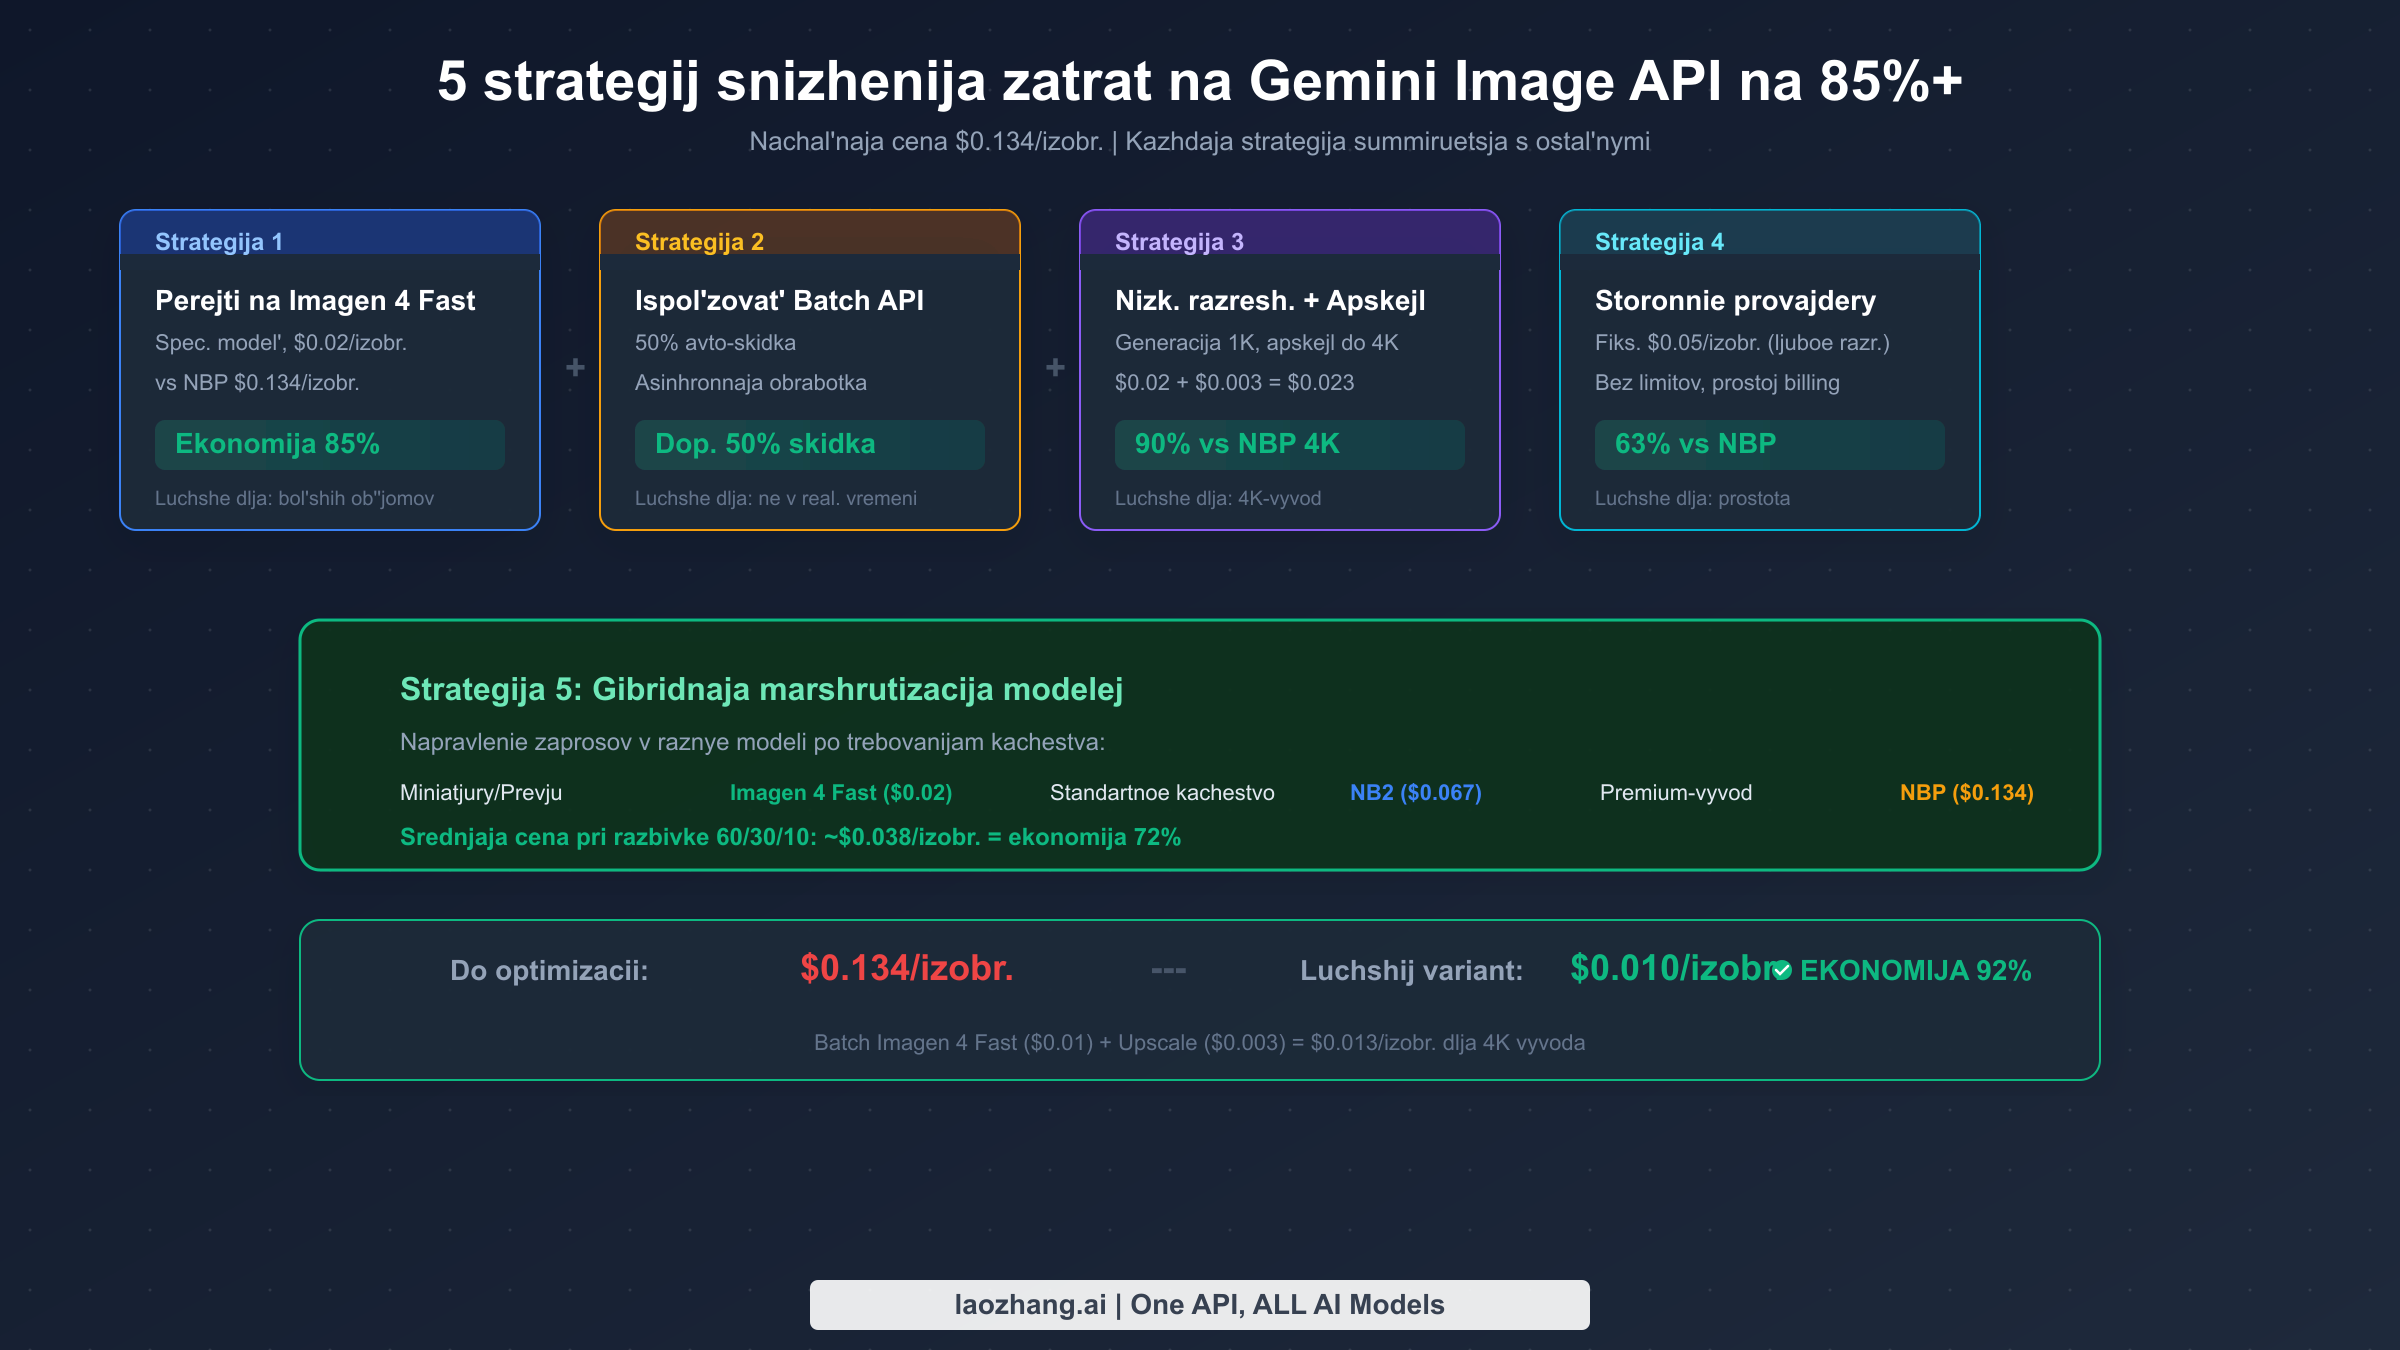Click the orange NBP ($0.134) label
Image resolution: width=2400 pixels, height=1350 pixels.
coord(1966,792)
